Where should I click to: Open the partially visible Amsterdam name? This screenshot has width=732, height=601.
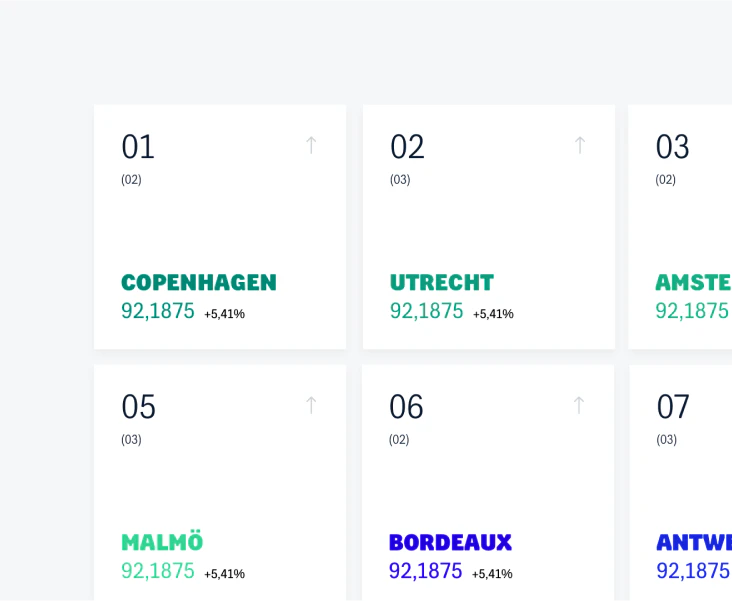point(693,283)
